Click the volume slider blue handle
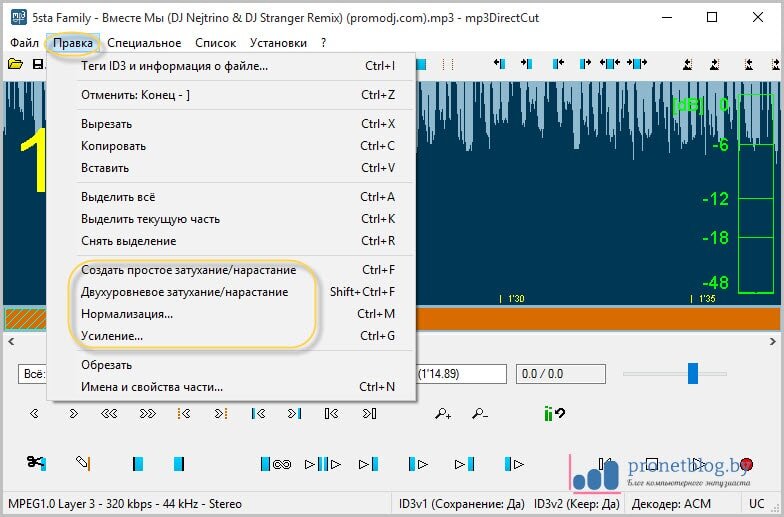 pyautogui.click(x=692, y=374)
